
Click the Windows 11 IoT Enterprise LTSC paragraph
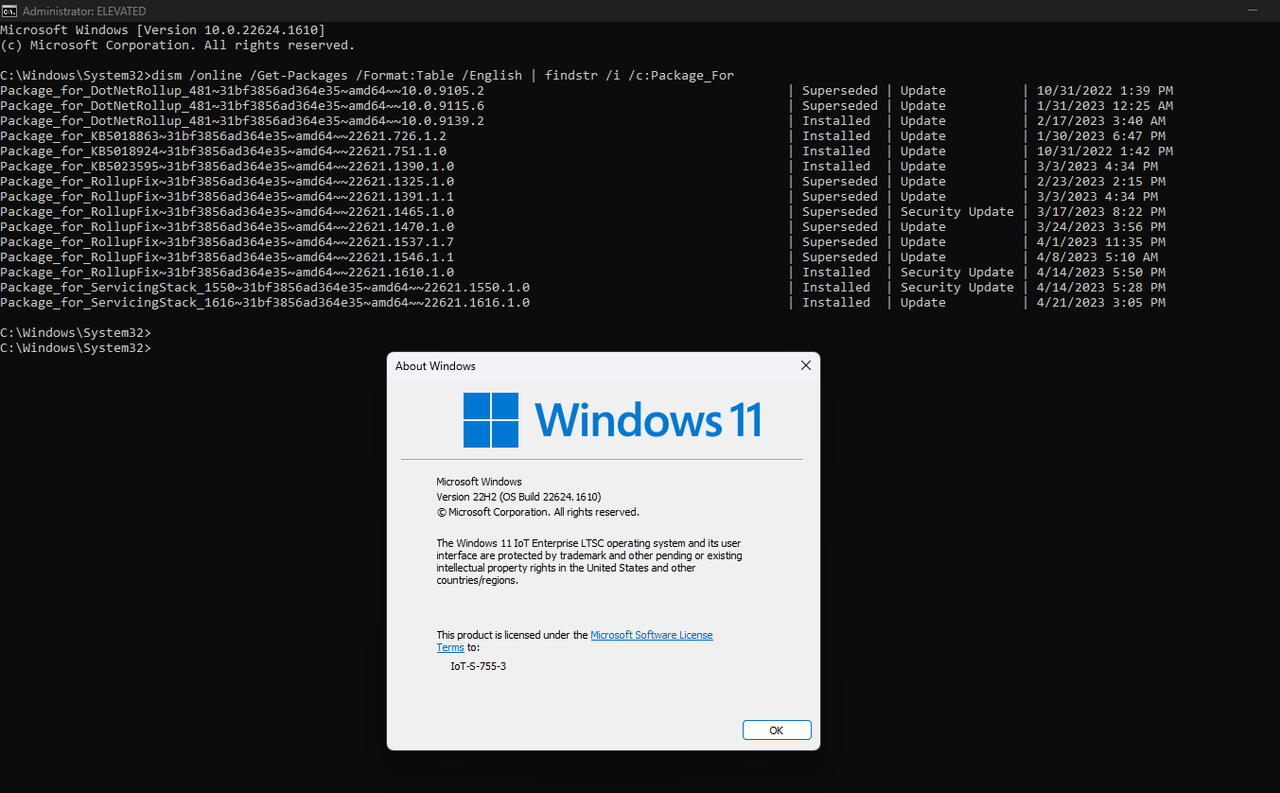click(x=589, y=562)
